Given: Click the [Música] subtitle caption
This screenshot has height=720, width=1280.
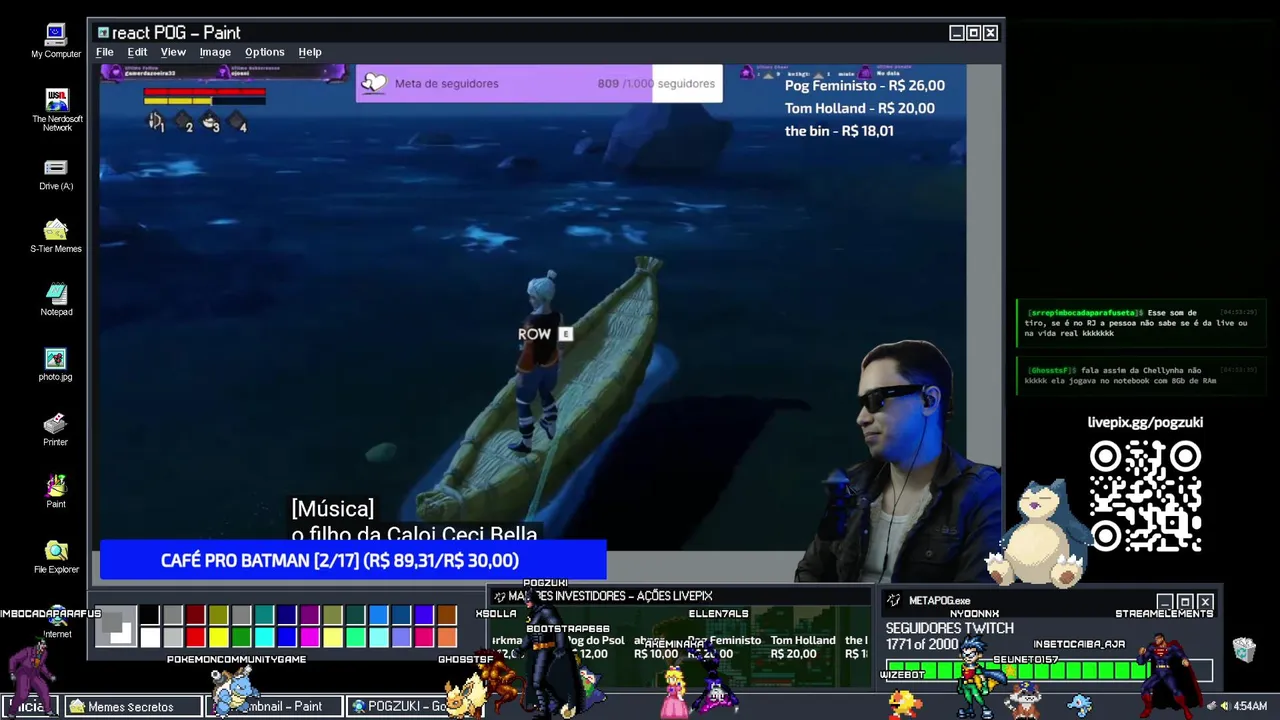Looking at the screenshot, I should pyautogui.click(x=333, y=509).
